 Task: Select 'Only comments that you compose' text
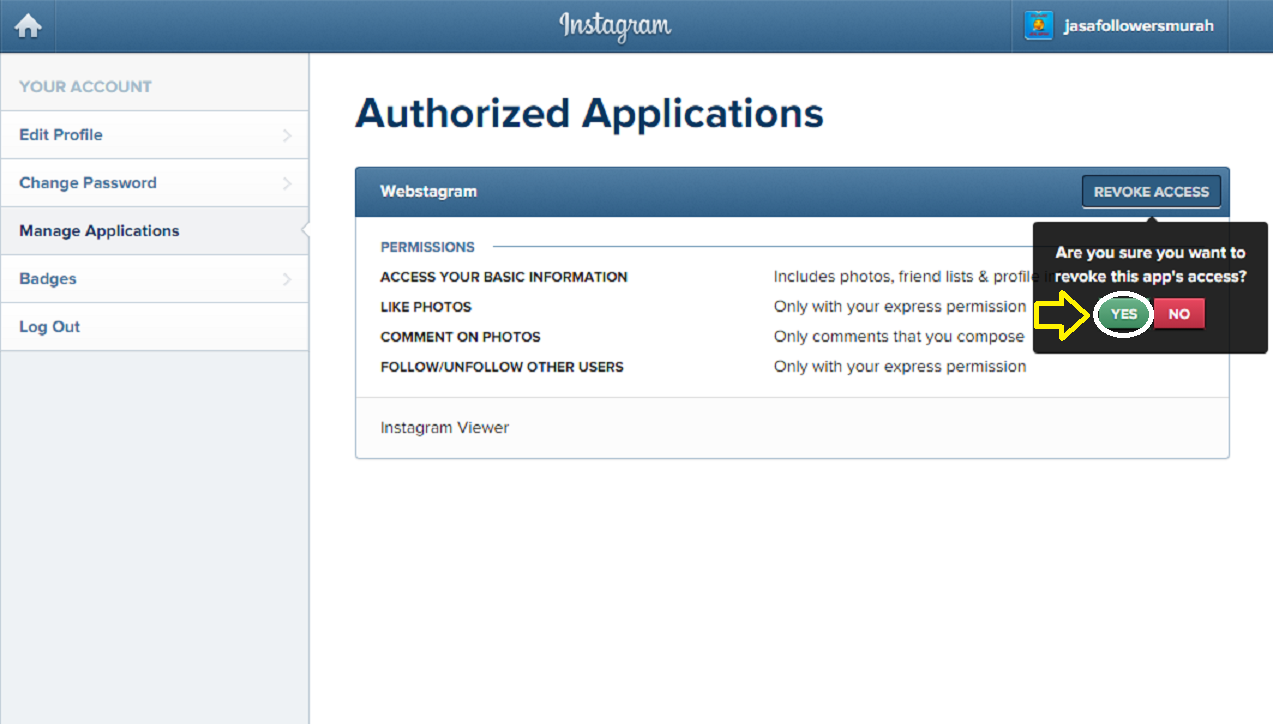coord(899,337)
